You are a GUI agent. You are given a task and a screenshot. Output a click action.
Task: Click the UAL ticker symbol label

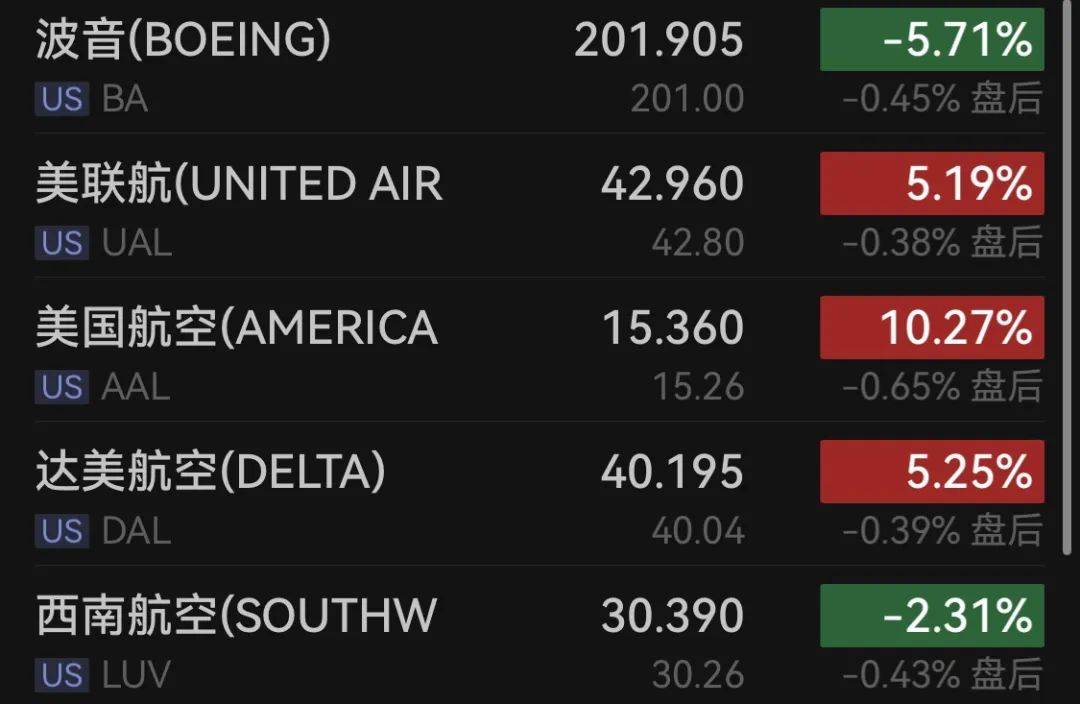[136, 243]
